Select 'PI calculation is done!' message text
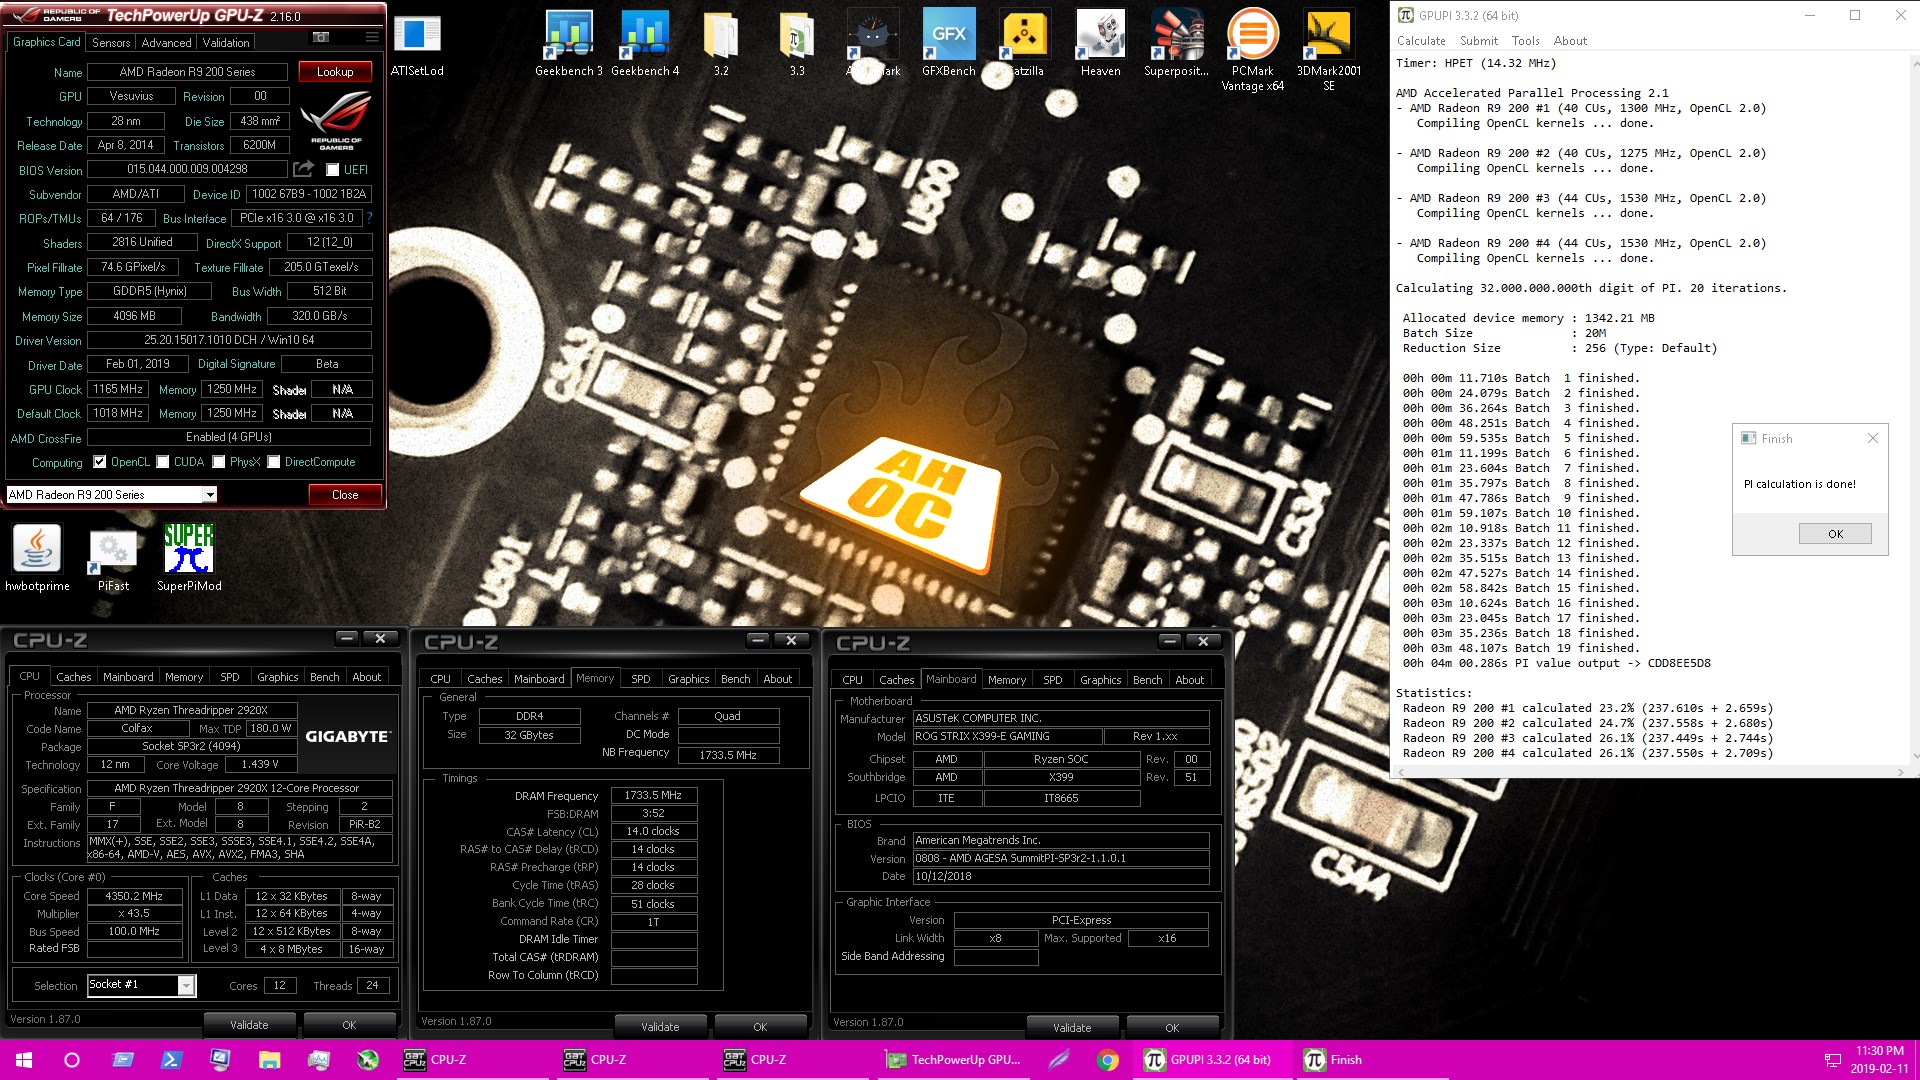Image resolution: width=1920 pixels, height=1080 pixels. tap(1799, 484)
